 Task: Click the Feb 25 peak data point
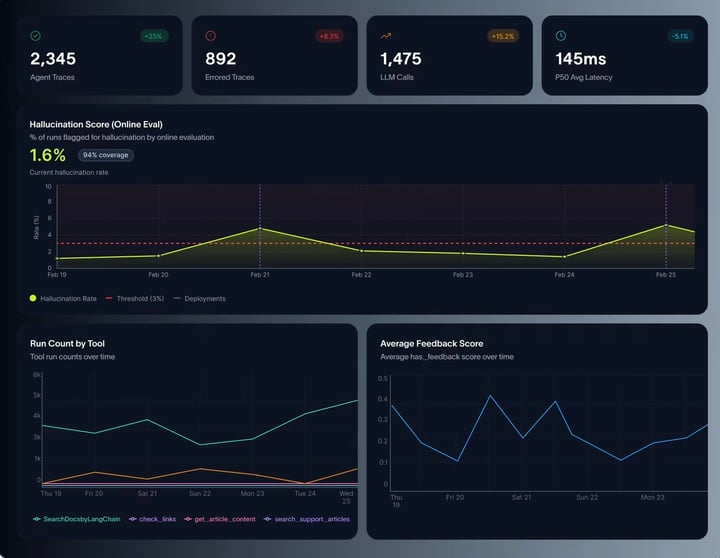tap(666, 225)
